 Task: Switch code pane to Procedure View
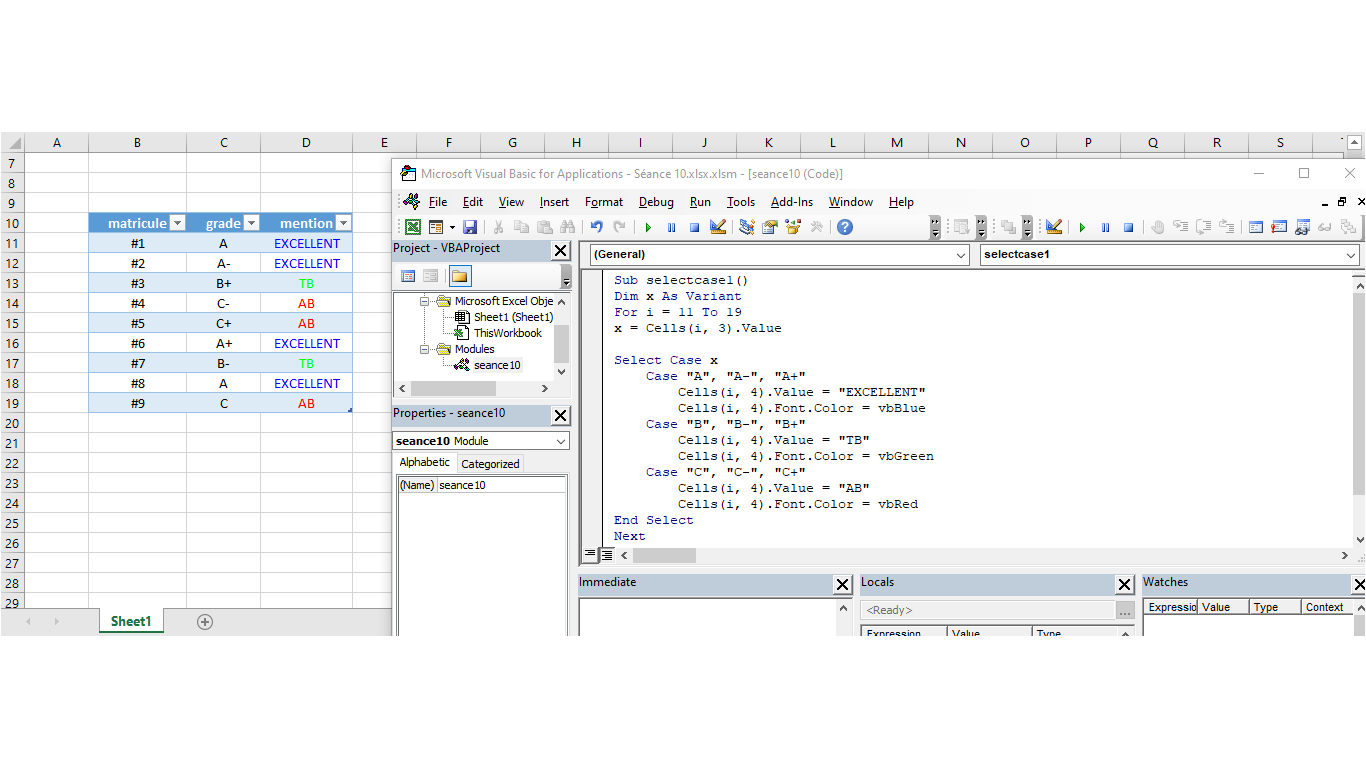click(x=590, y=554)
